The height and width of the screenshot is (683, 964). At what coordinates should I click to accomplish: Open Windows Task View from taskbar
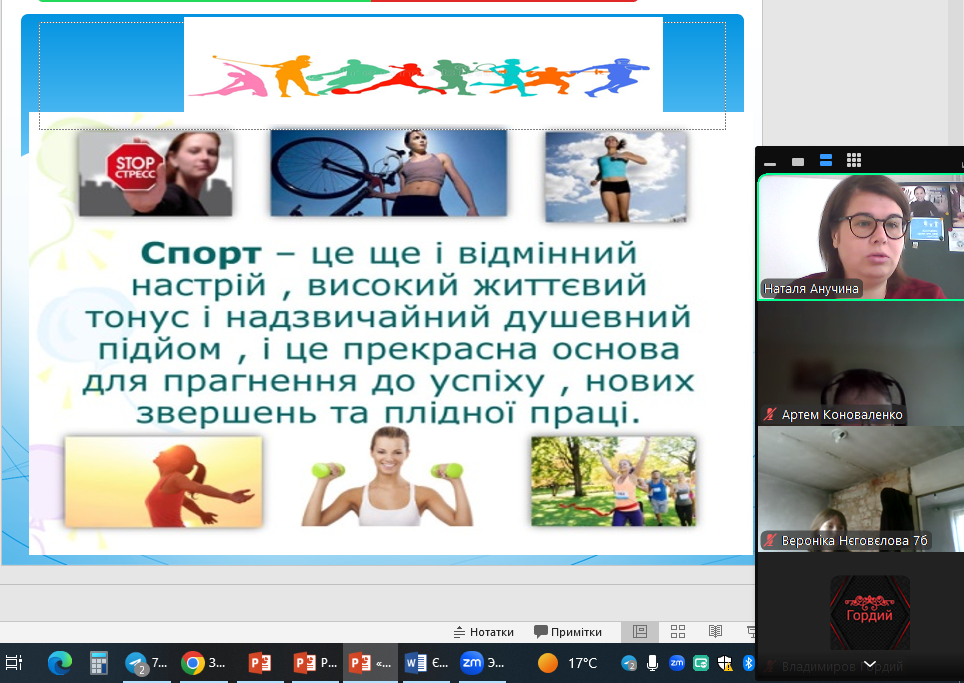pyautogui.click(x=14, y=663)
